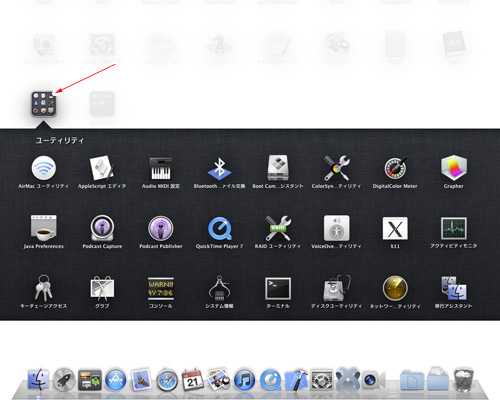Open Terminal app
The image size is (500, 400).
pyautogui.click(x=278, y=288)
